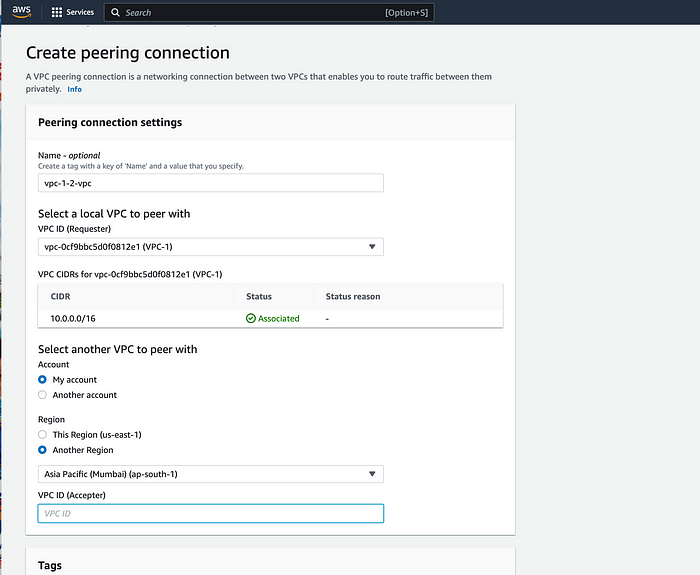Select the 10.0.0.0/16 CIDR row
This screenshot has height=575, width=700.
(271, 318)
